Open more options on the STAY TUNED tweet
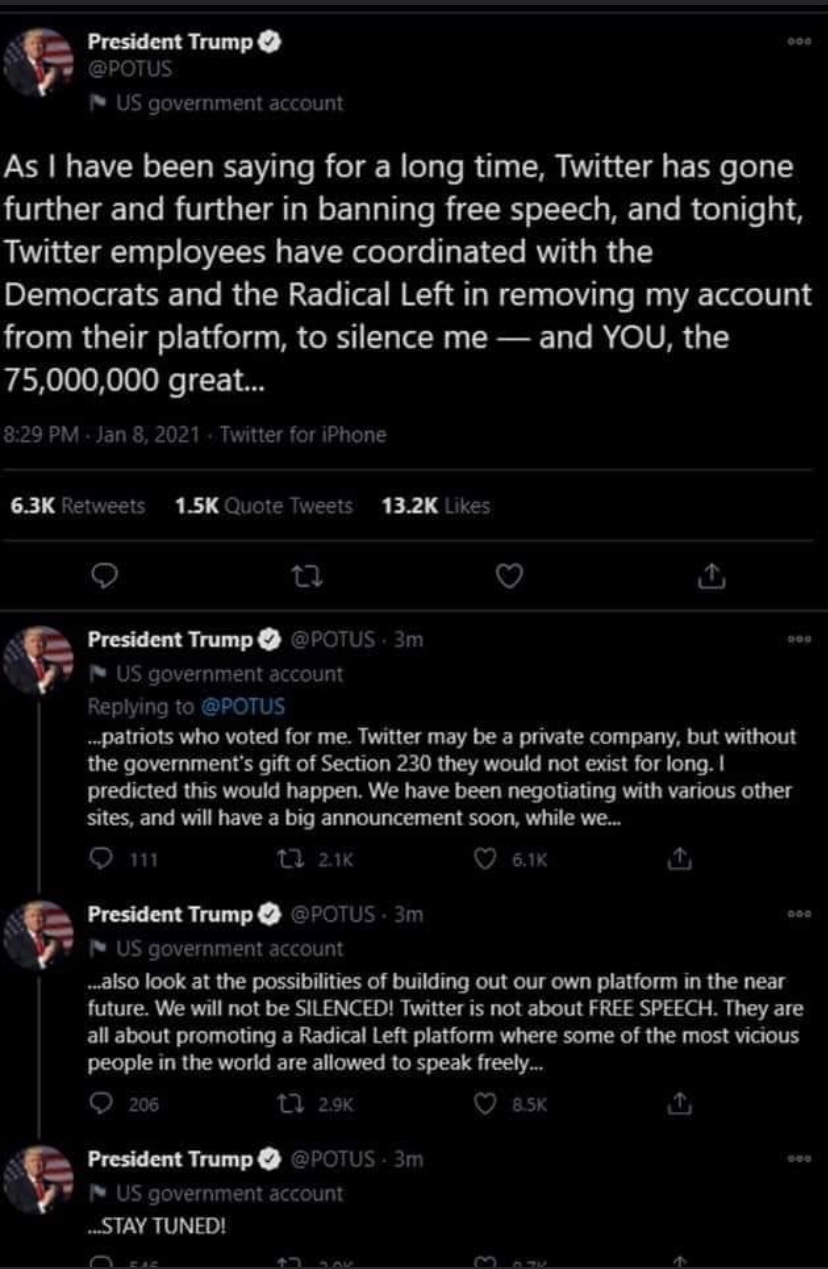Viewport: 828px width, 1269px height. (x=796, y=1159)
